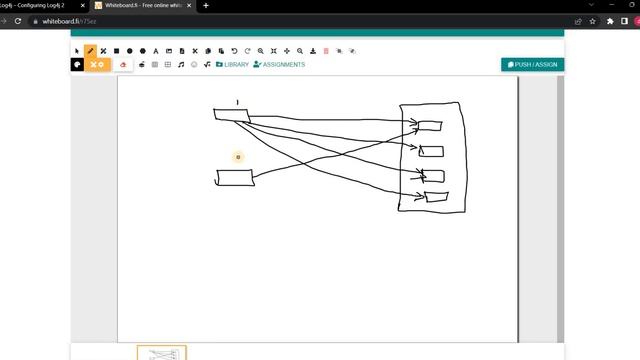Open a new browser tab
Viewport: 640px width, 360px height.
206,6
